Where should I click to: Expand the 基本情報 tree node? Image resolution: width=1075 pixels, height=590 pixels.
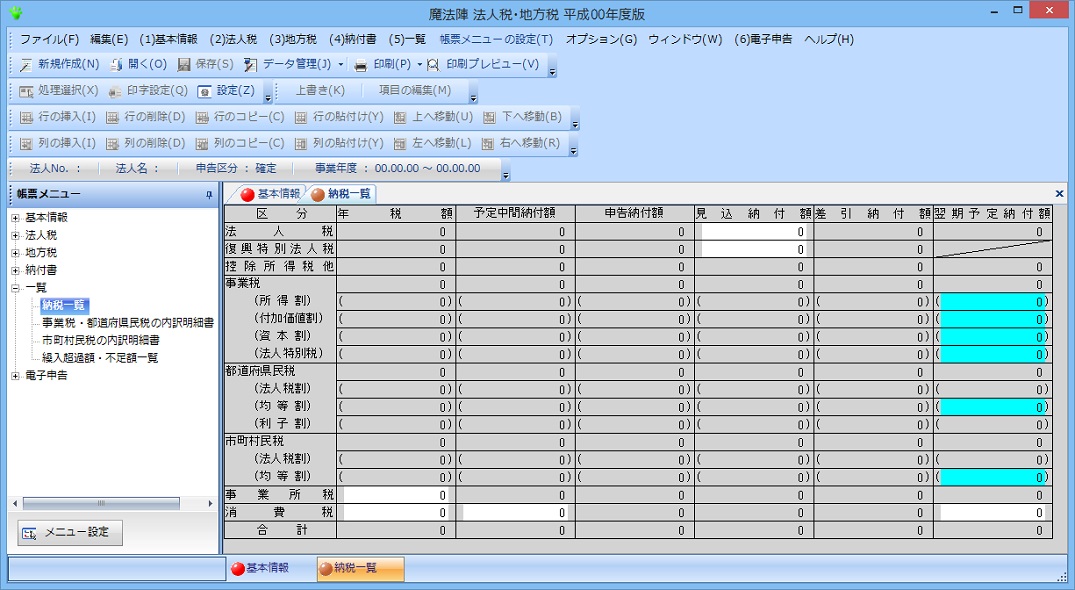click(x=15, y=218)
